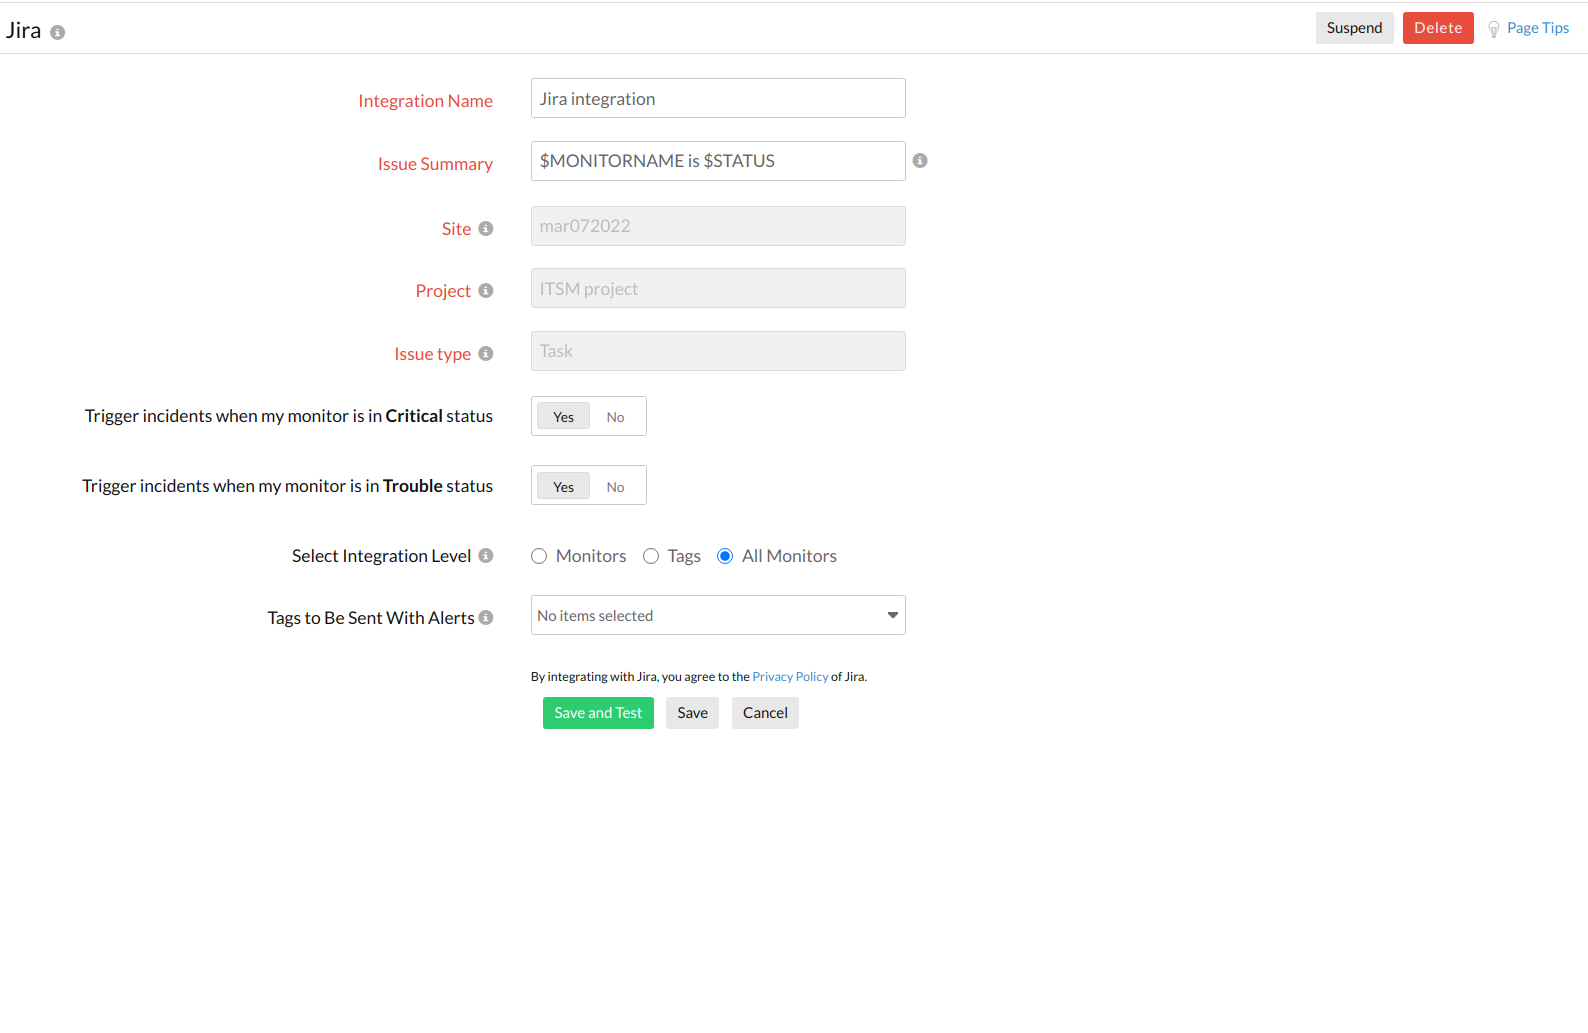Suspend the Jira integration
Viewport: 1588px width, 1033px height.
click(x=1354, y=28)
